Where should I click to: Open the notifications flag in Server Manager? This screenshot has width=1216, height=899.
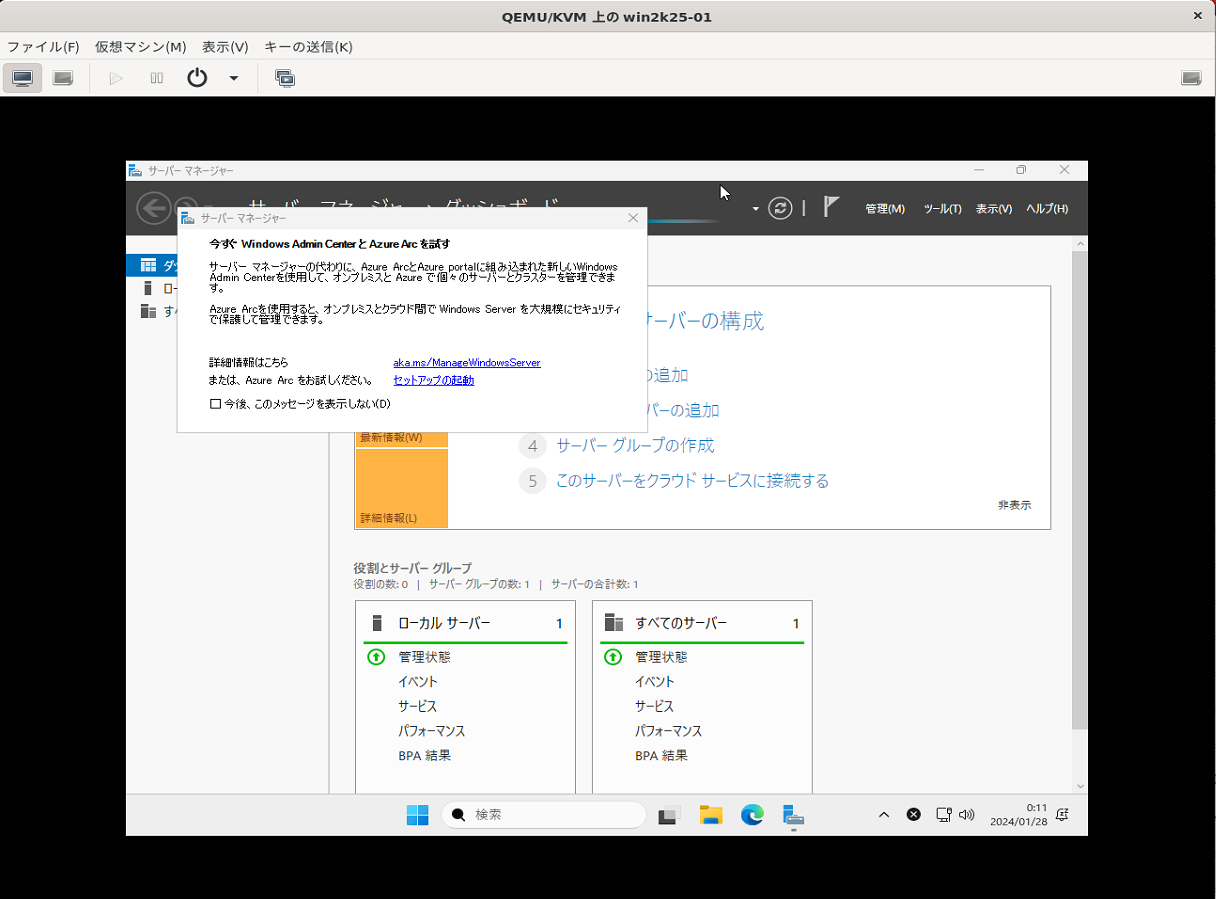coord(831,207)
